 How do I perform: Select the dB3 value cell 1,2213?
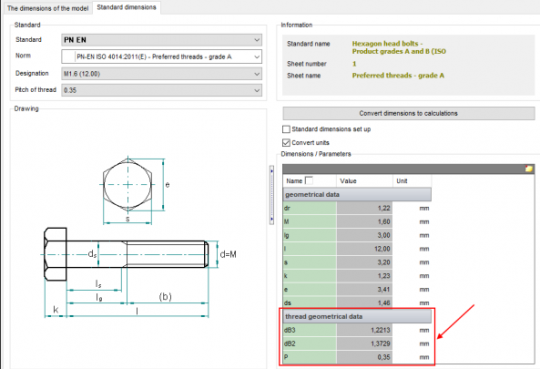(x=364, y=330)
